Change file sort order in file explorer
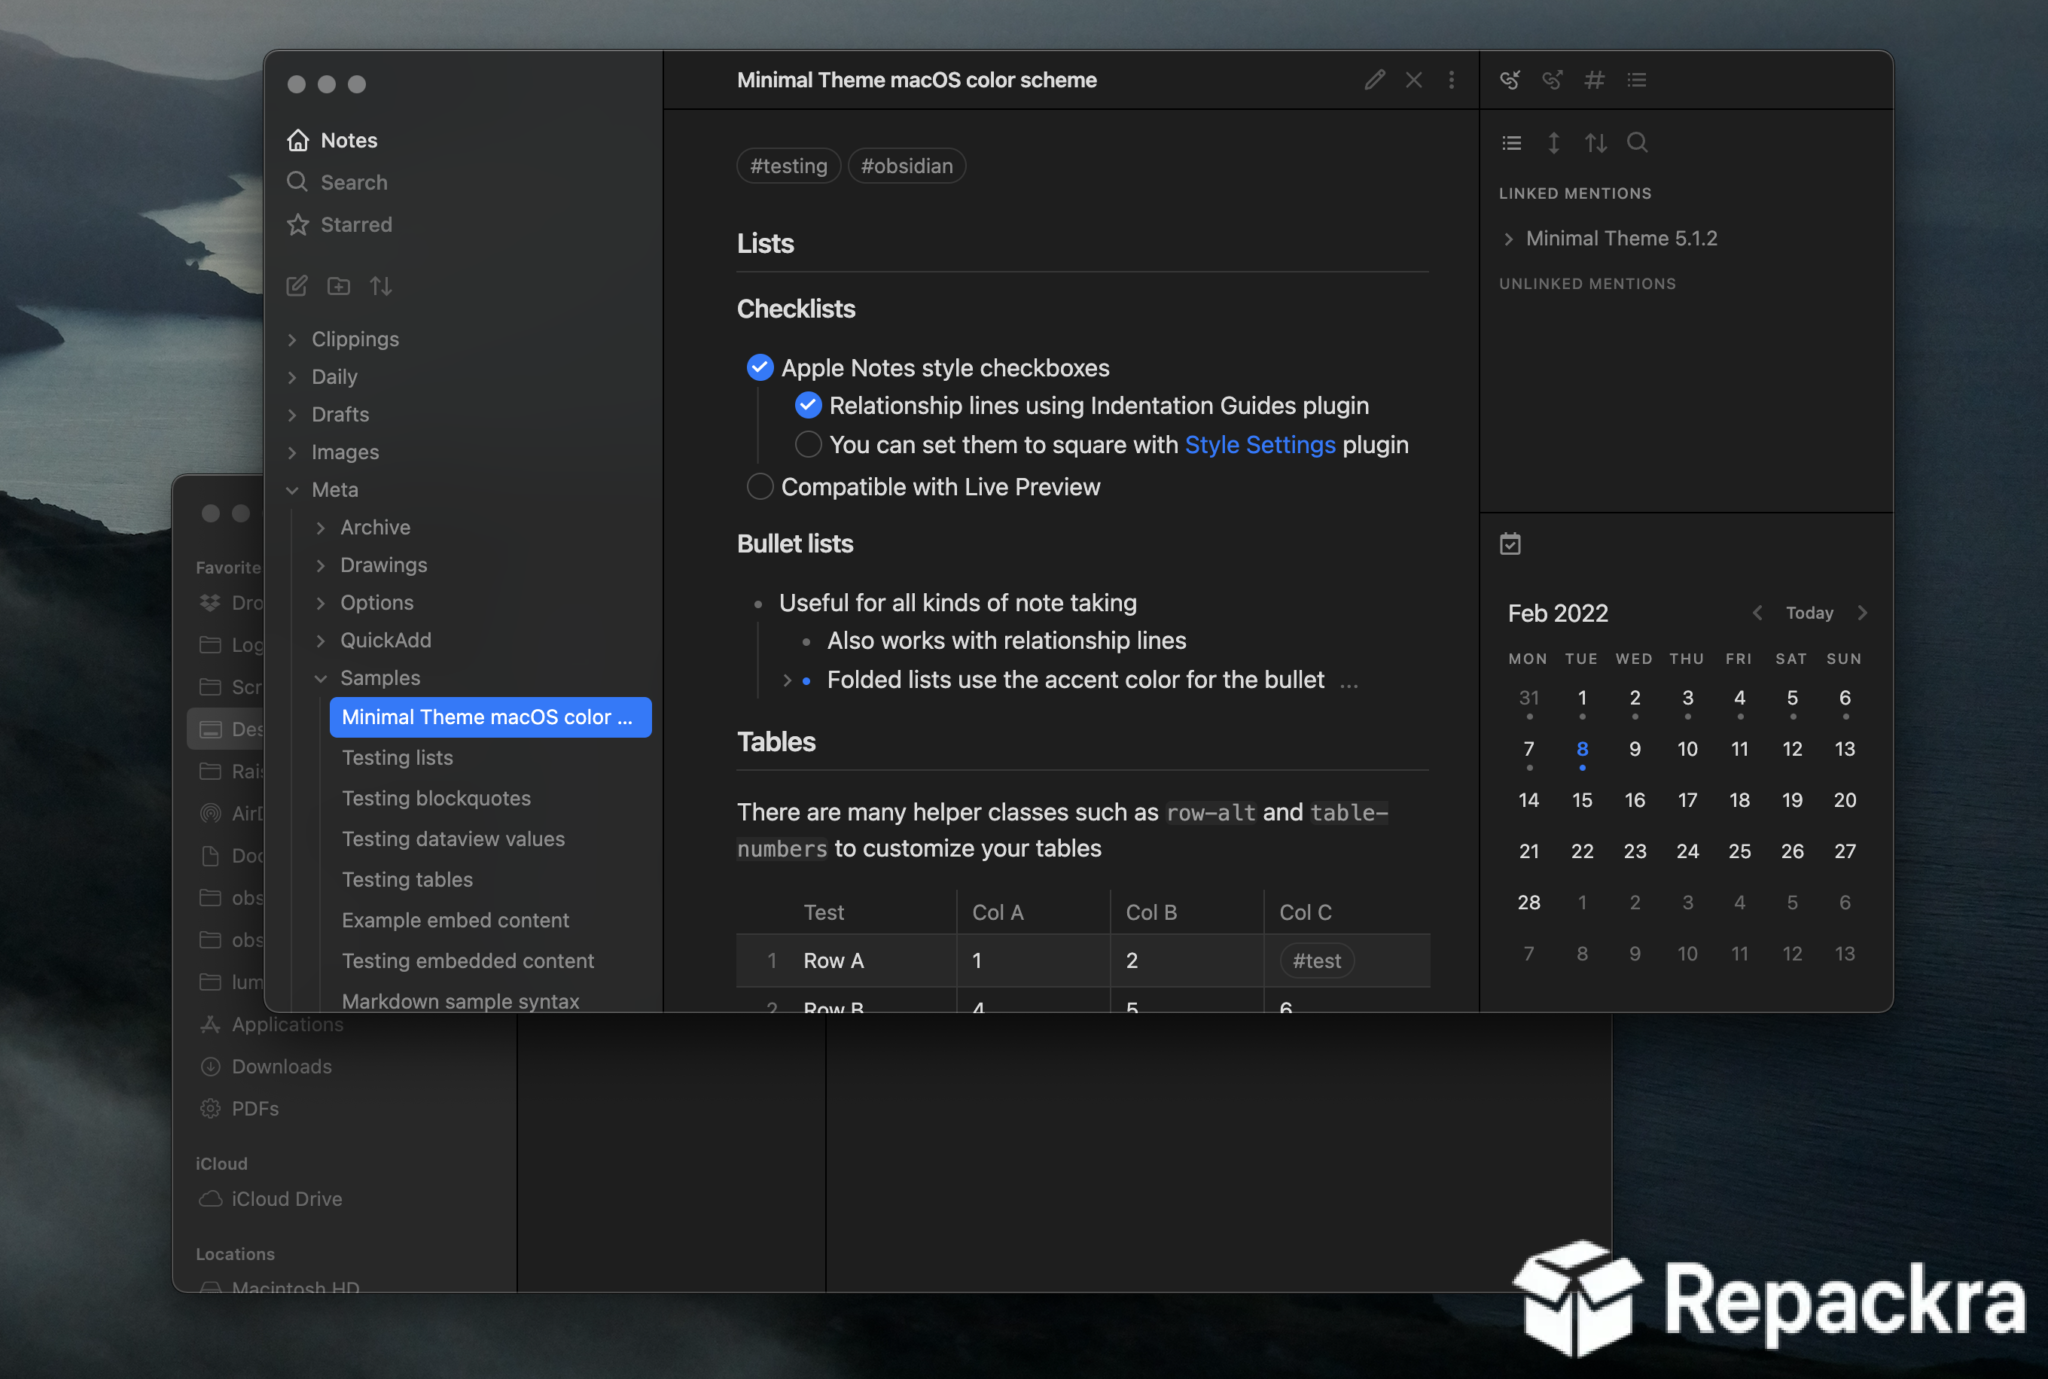The height and width of the screenshot is (1379, 2048). pyautogui.click(x=381, y=286)
